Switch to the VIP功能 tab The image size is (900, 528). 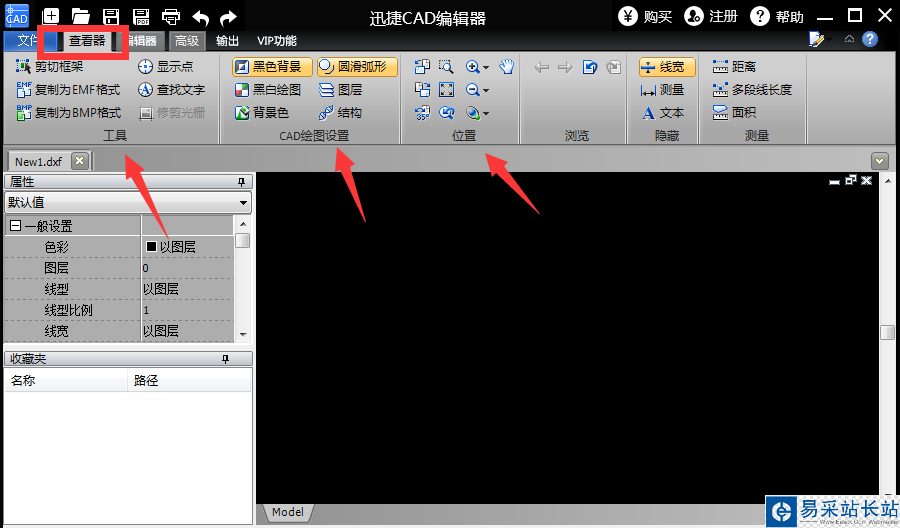click(x=277, y=41)
